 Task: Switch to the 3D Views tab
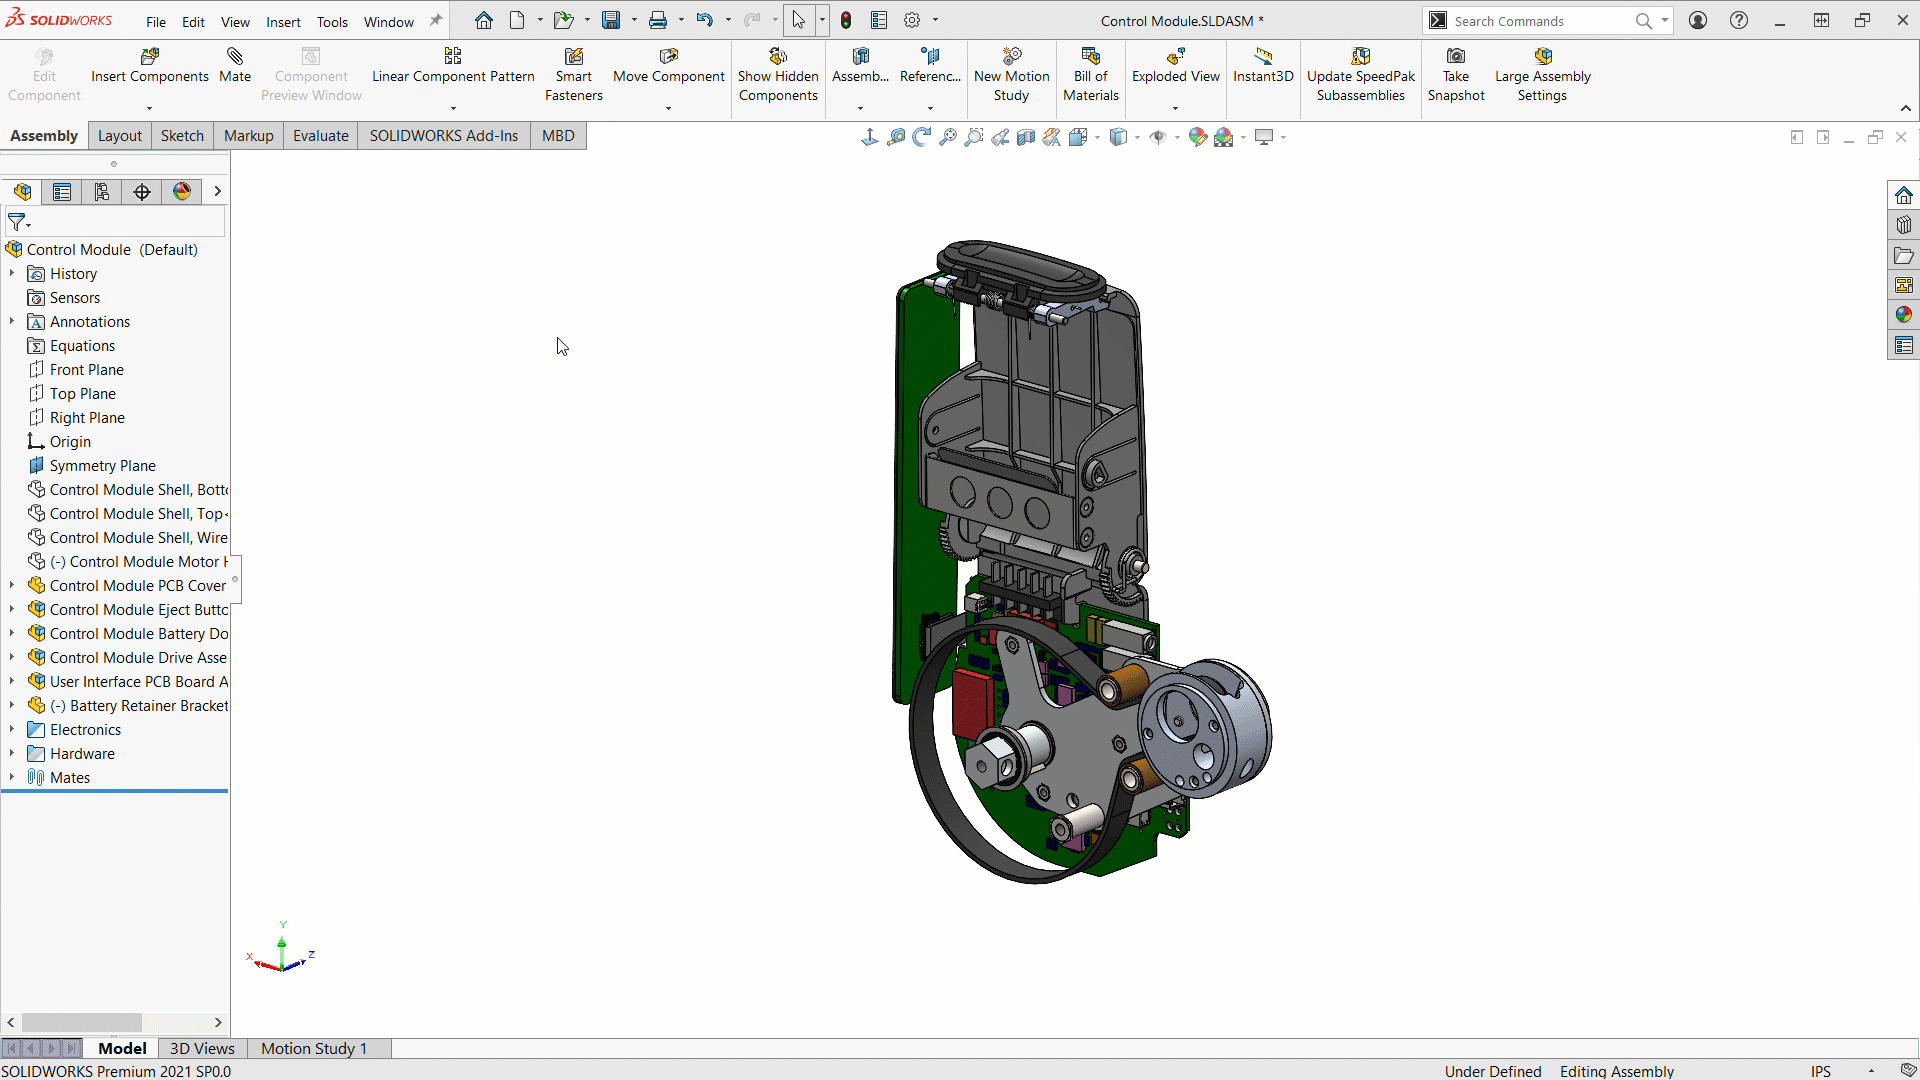pos(200,1048)
